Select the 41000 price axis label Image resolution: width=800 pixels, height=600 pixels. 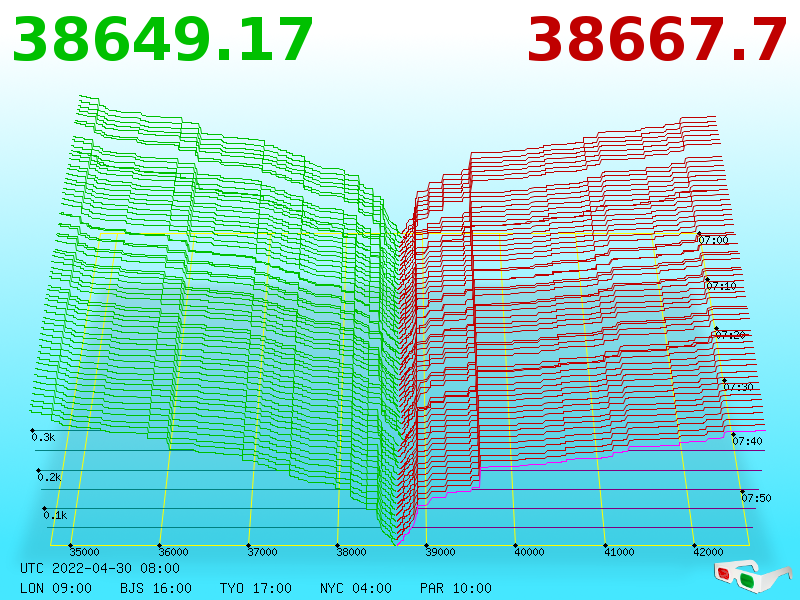(x=619, y=552)
